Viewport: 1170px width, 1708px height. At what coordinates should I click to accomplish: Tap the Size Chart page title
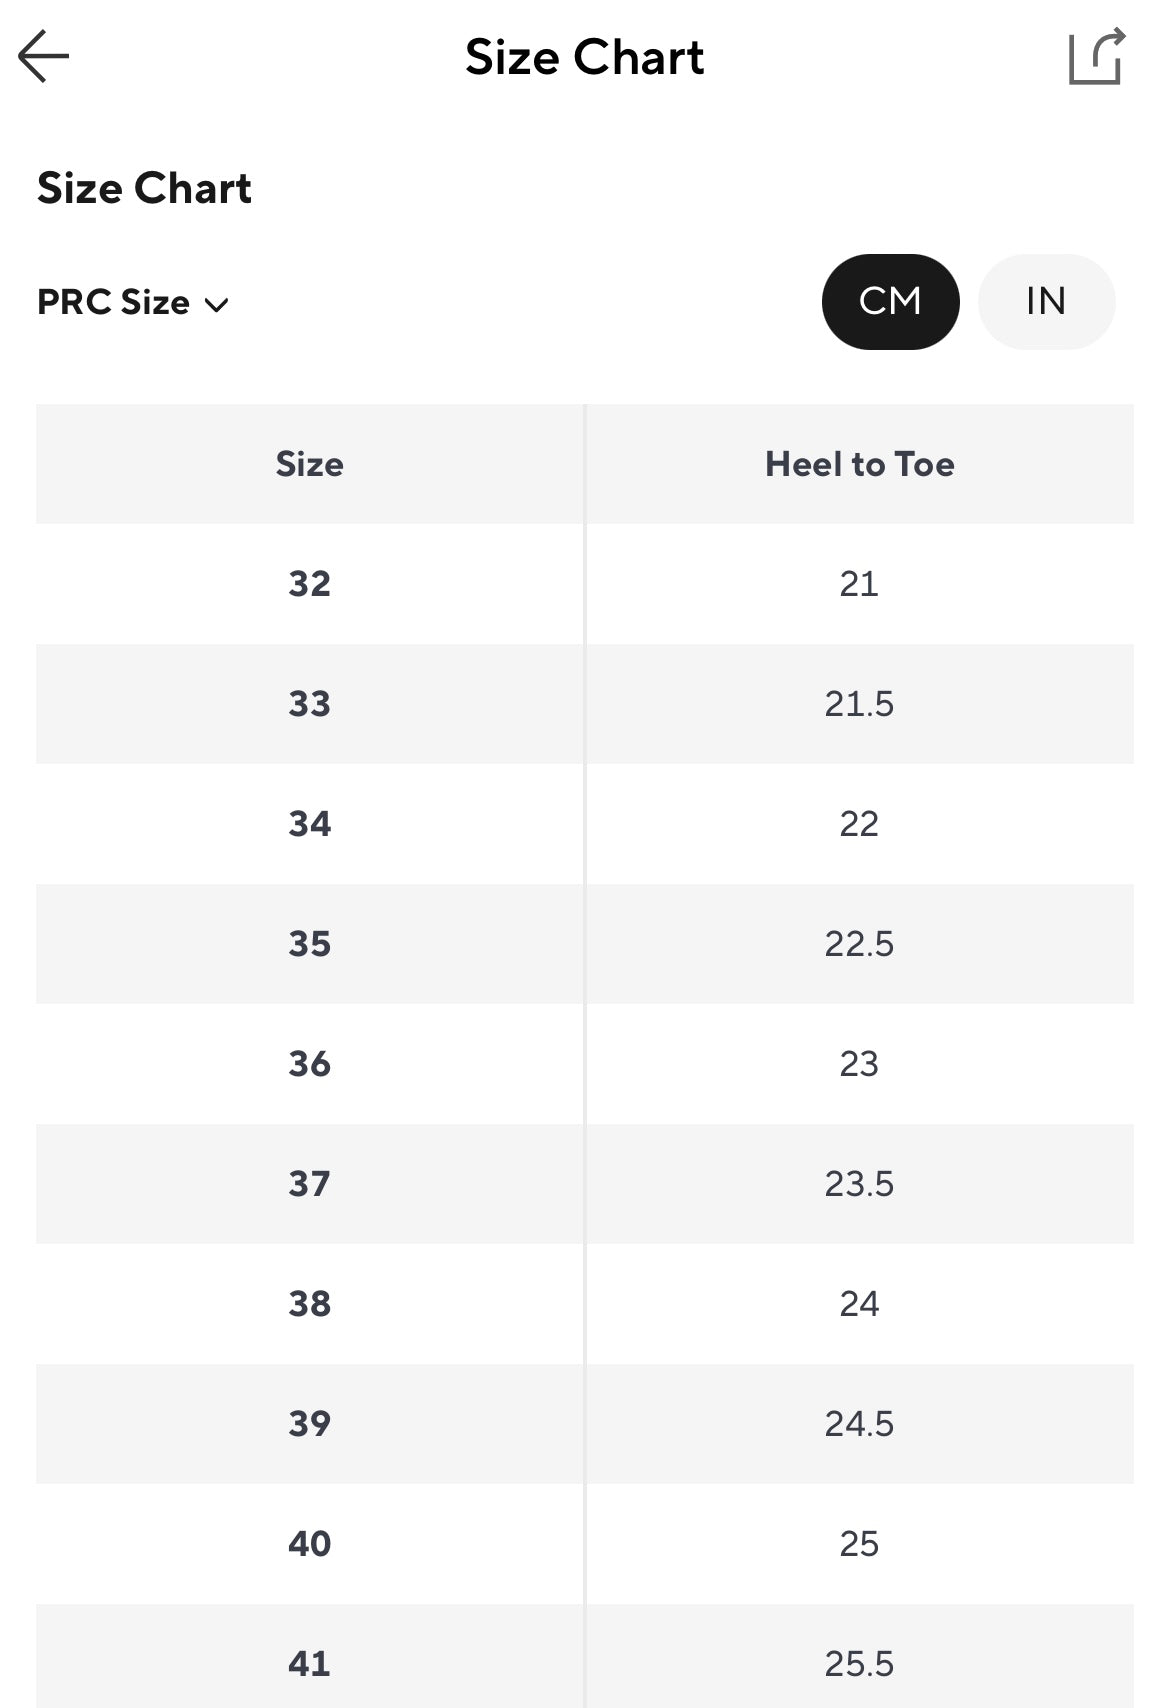point(584,57)
